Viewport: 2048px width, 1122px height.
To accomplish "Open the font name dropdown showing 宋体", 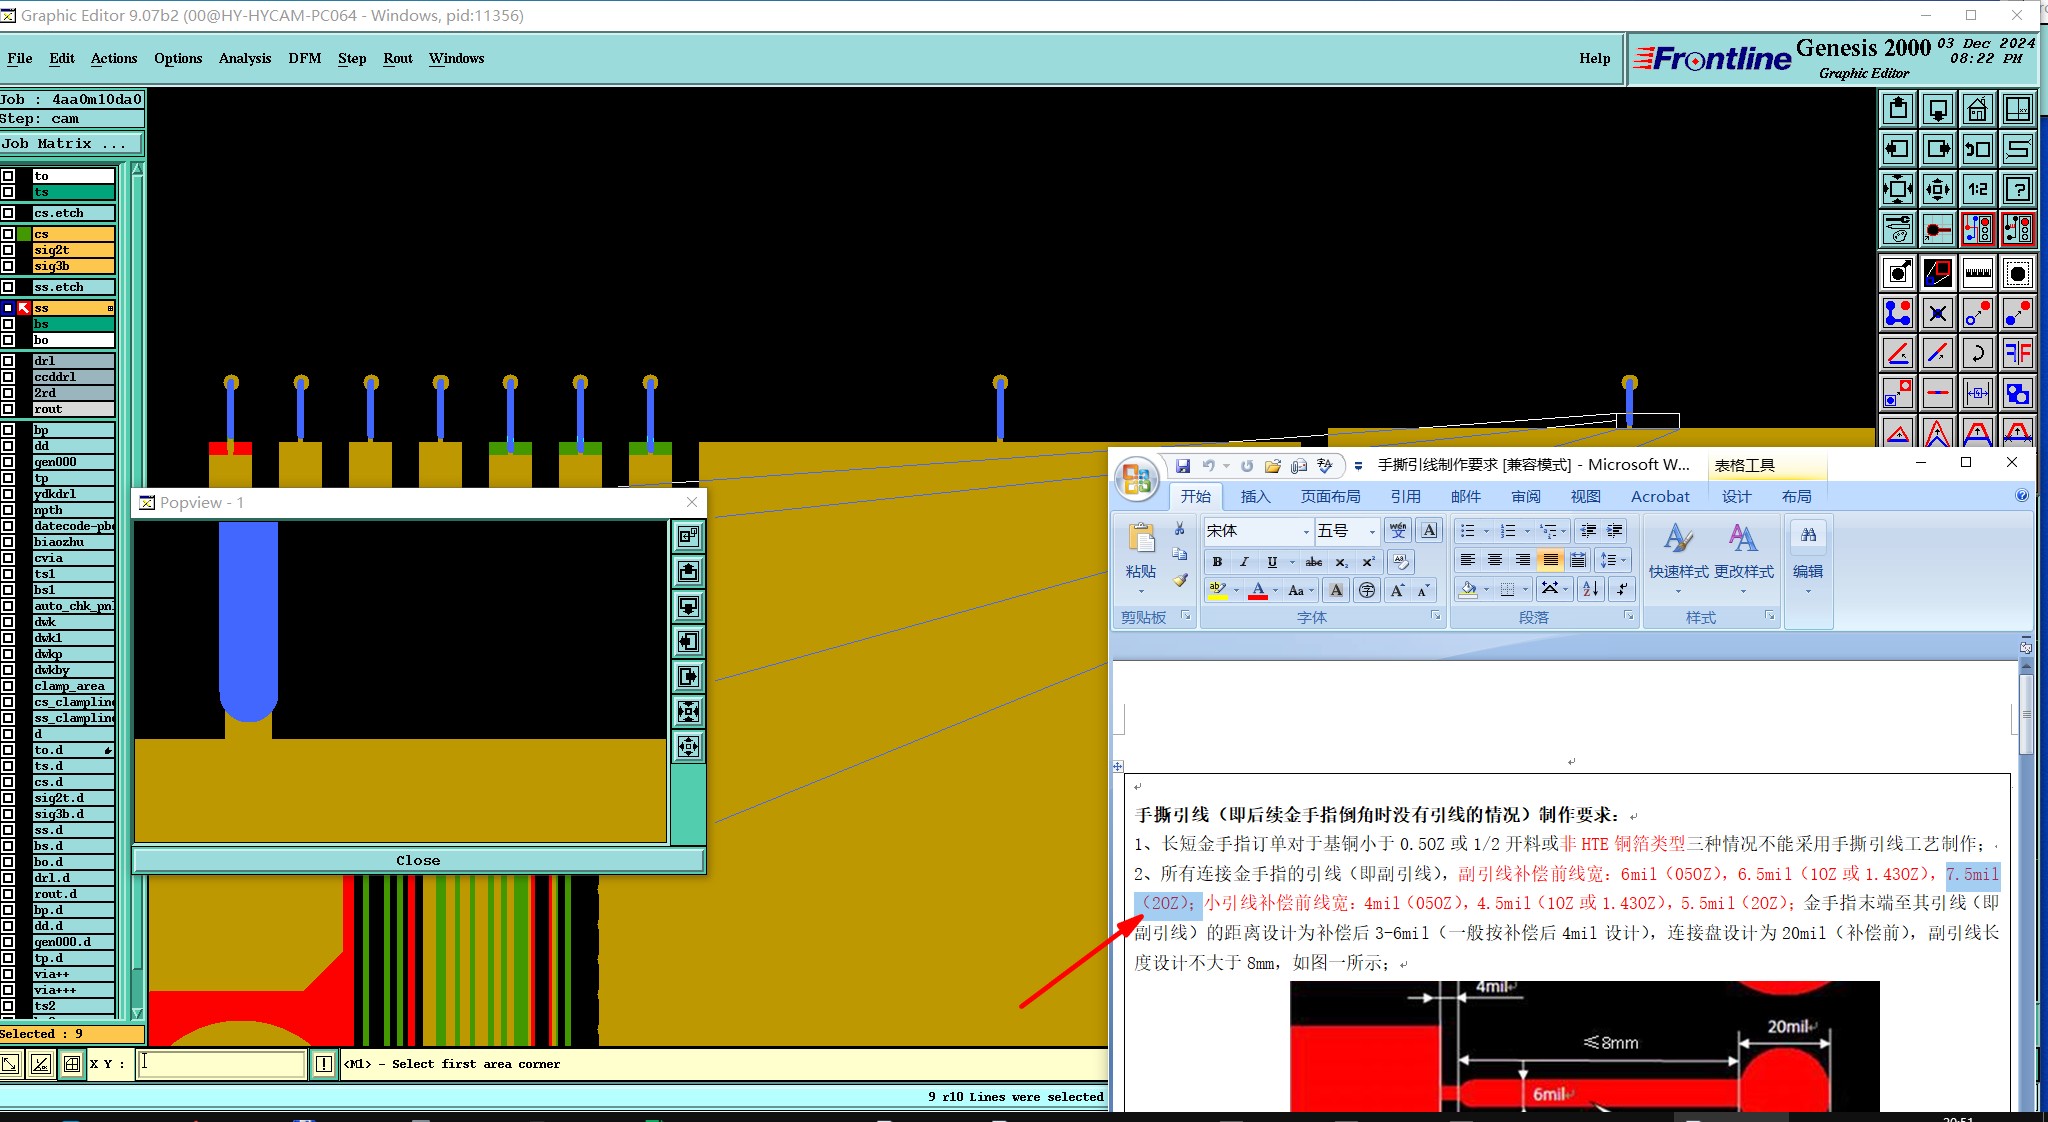I will coord(1305,531).
